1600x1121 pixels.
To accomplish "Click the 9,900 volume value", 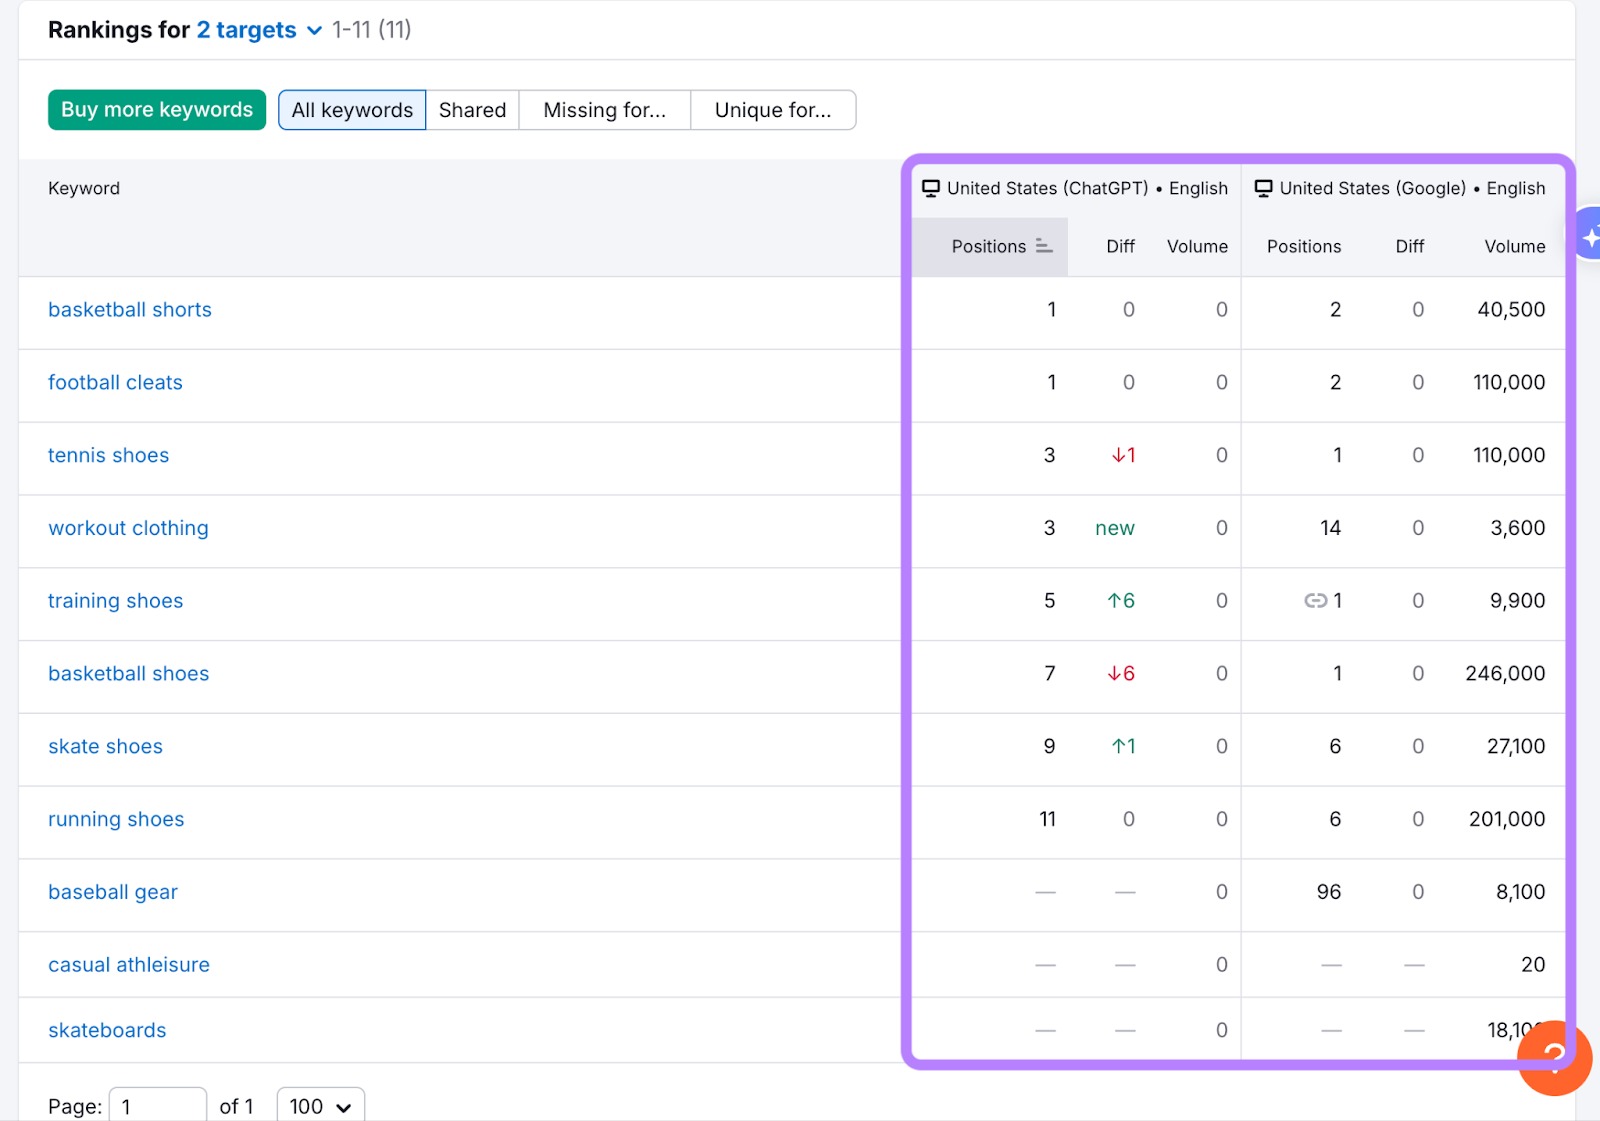I will point(1517,601).
